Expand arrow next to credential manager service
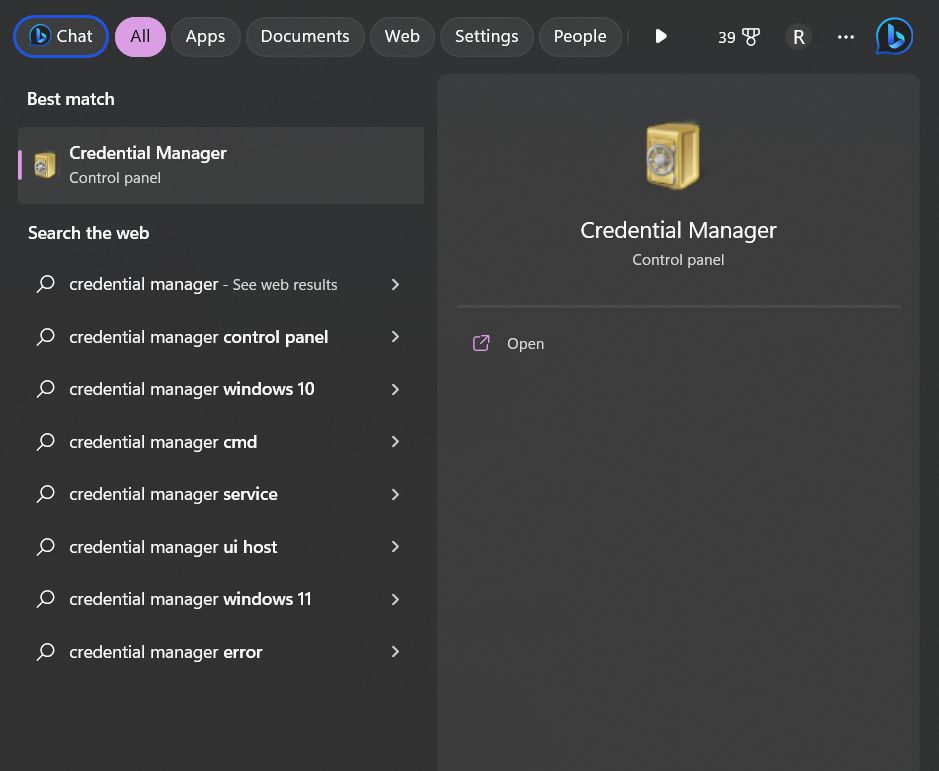 (x=395, y=494)
